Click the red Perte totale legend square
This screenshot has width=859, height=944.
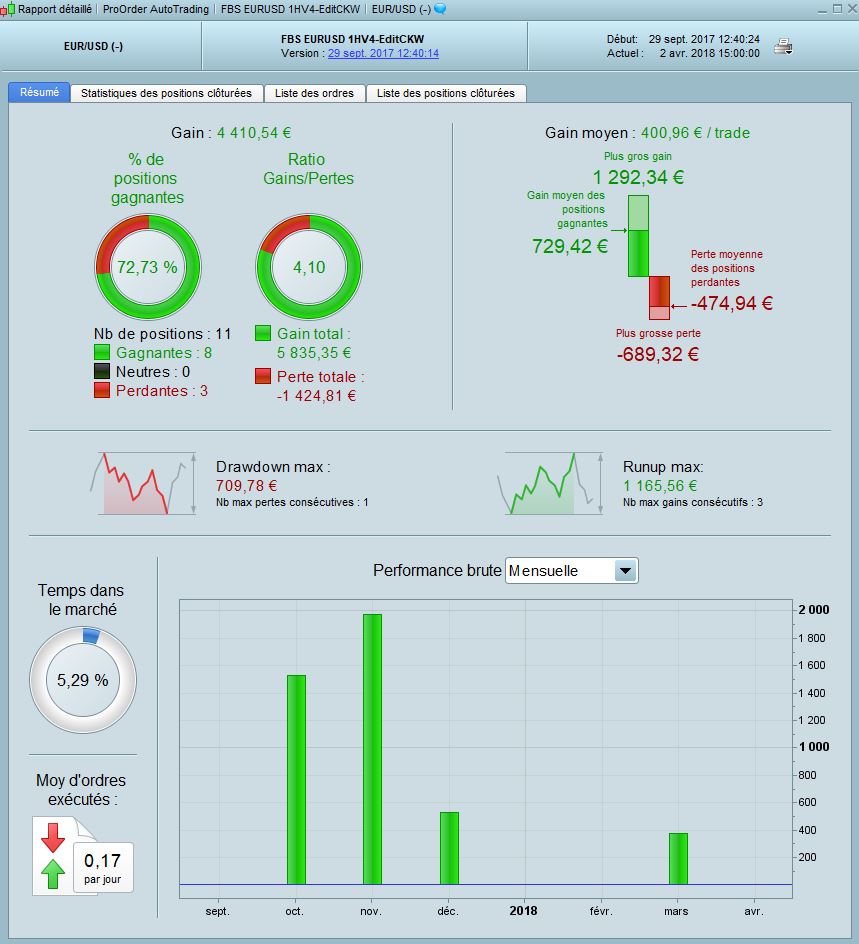point(263,376)
